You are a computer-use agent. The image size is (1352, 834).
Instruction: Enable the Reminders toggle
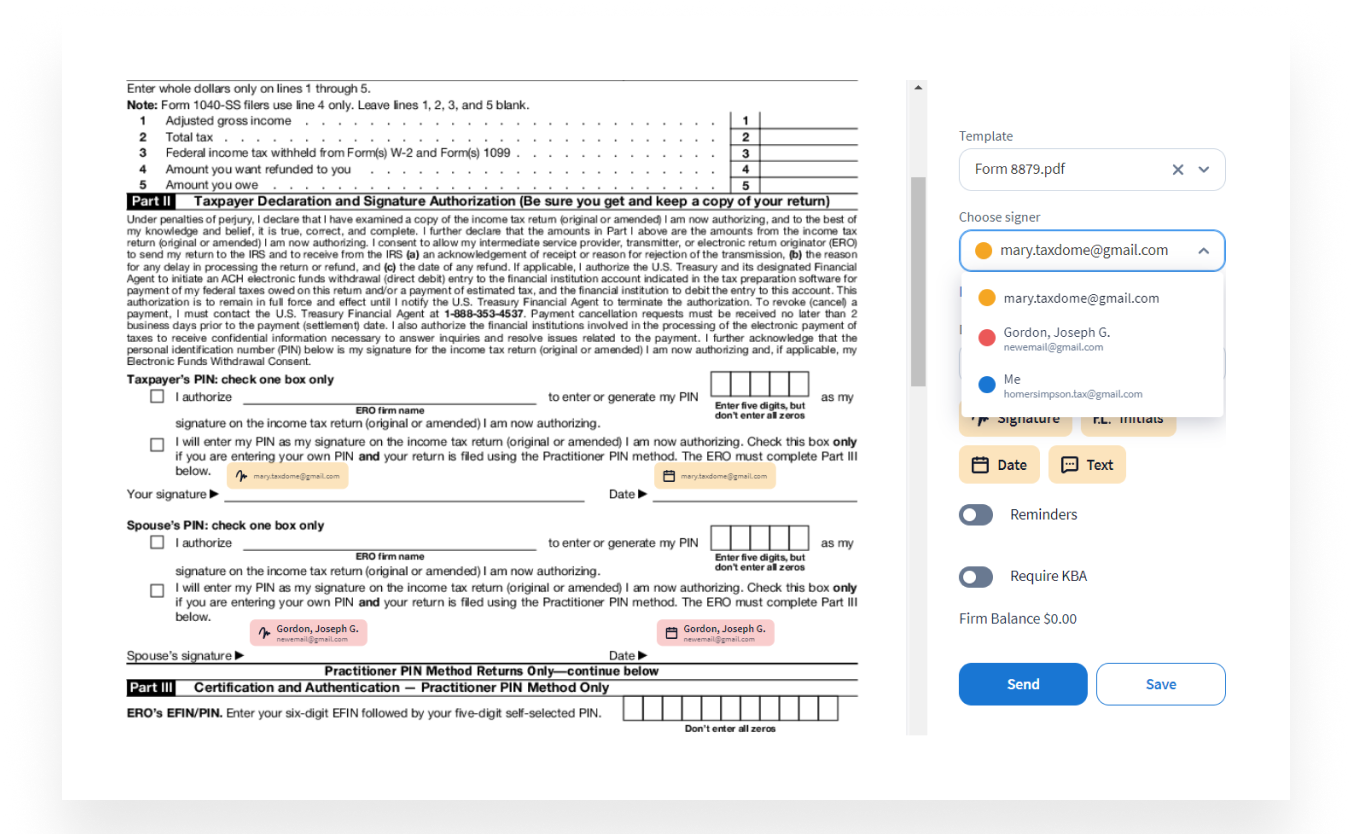tap(976, 515)
